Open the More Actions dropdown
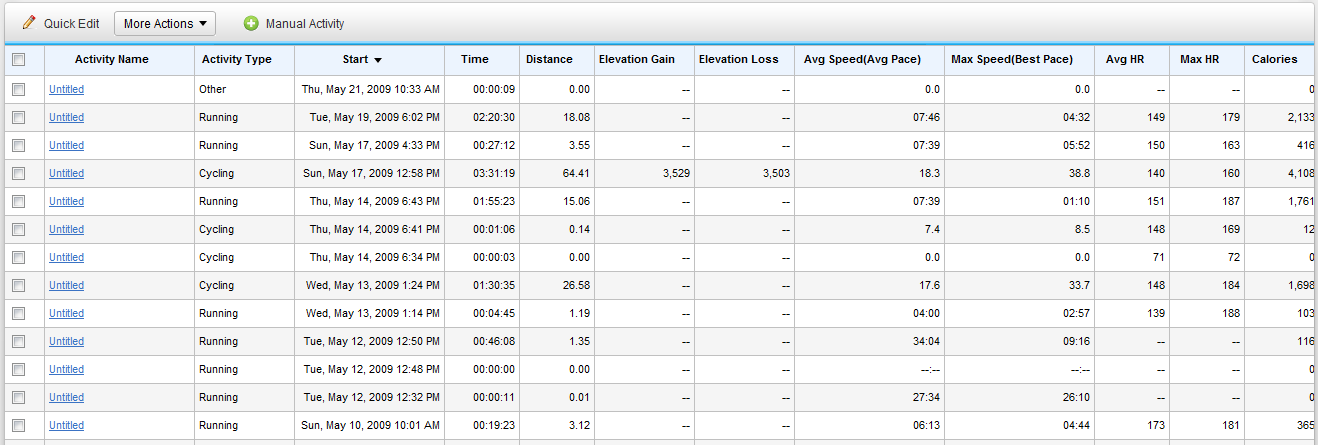This screenshot has width=1318, height=445. pyautogui.click(x=165, y=23)
